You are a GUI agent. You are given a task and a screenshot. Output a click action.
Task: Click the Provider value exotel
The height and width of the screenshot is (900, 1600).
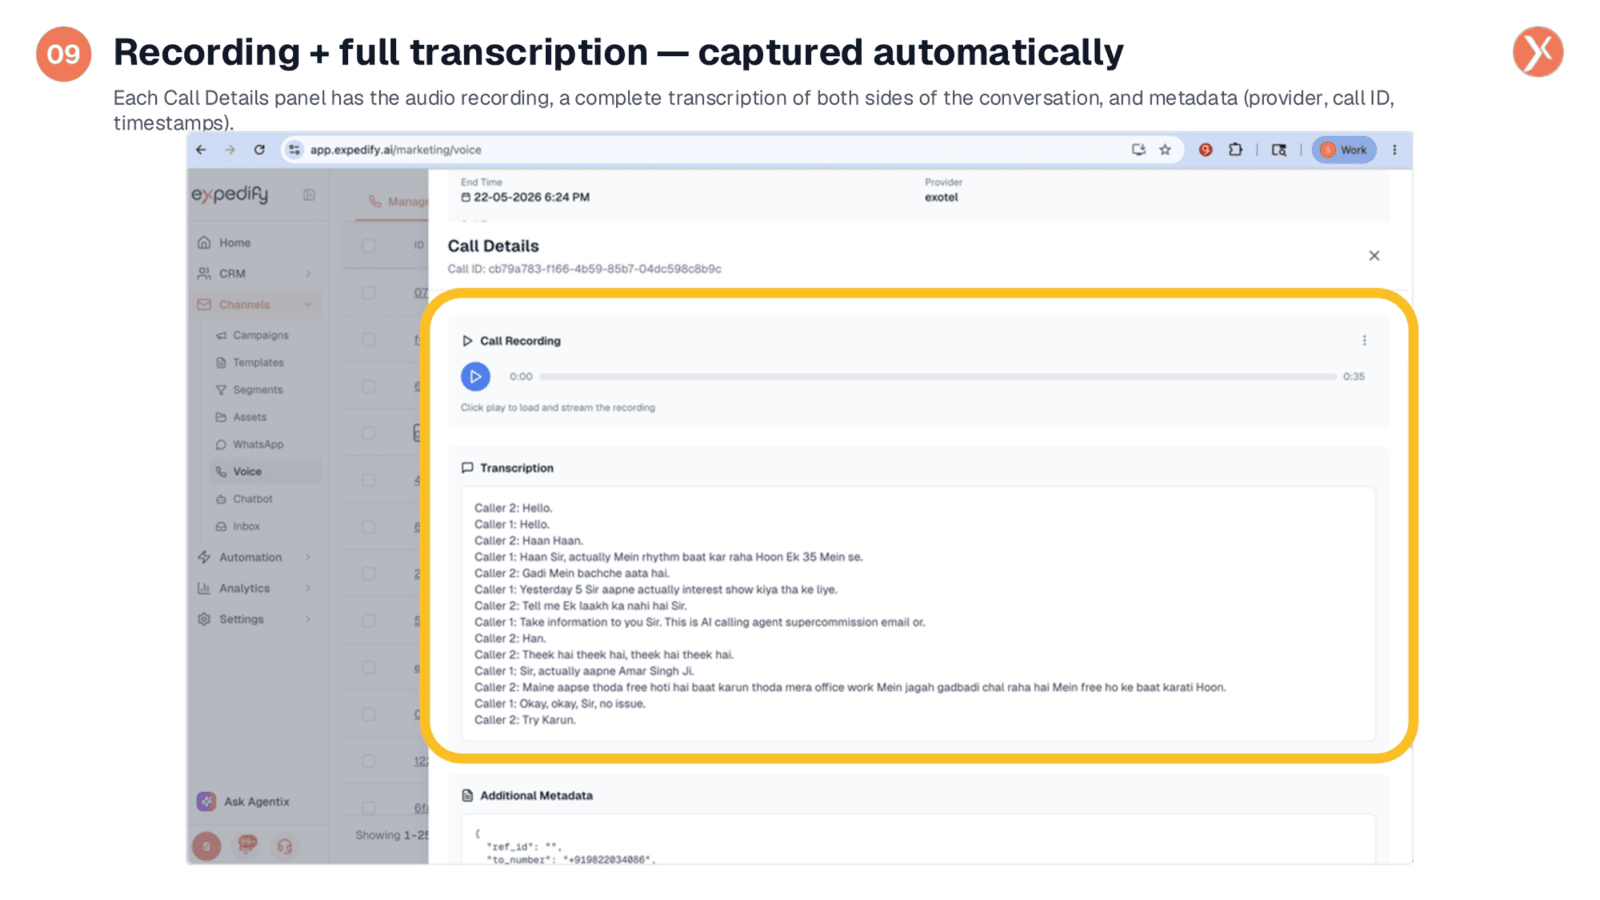[941, 198]
